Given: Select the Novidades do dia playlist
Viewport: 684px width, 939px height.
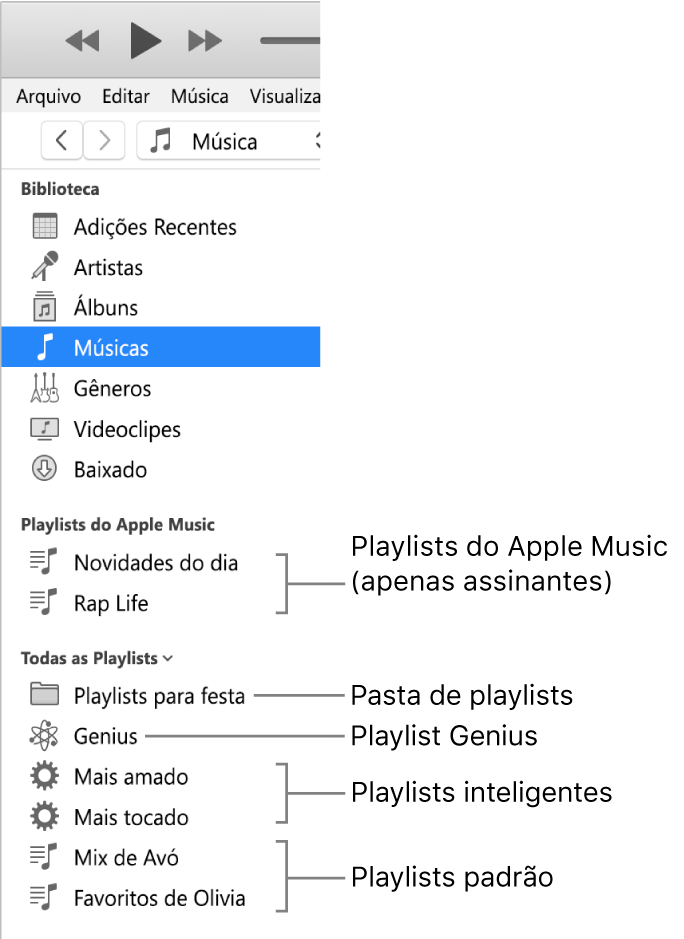Looking at the screenshot, I should pyautogui.click(x=155, y=563).
